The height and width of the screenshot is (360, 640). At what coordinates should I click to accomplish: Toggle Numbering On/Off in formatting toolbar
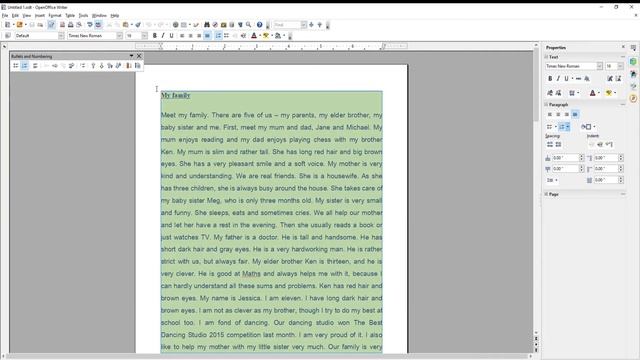[x=218, y=36]
